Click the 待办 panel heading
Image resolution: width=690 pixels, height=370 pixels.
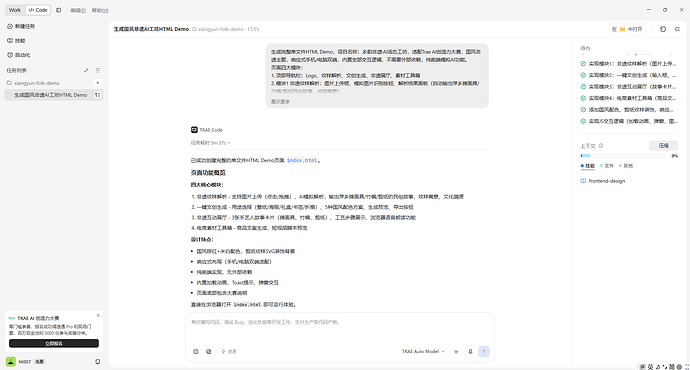(x=585, y=48)
